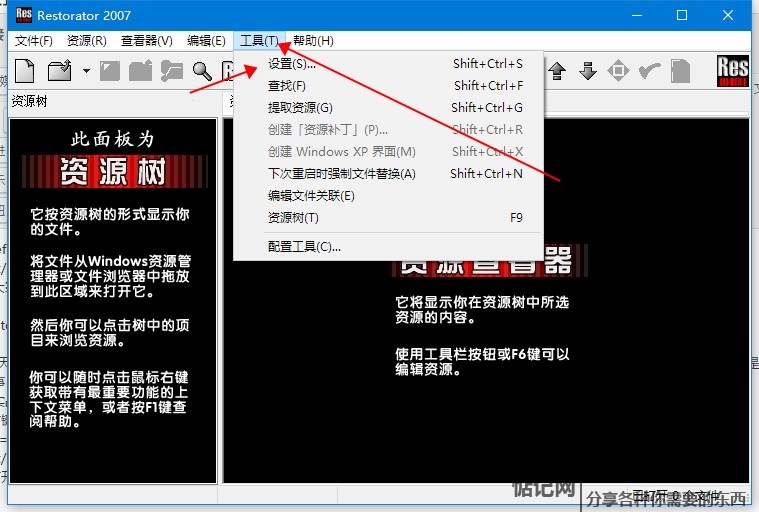Open the 编辑(E) menu

pyautogui.click(x=206, y=41)
